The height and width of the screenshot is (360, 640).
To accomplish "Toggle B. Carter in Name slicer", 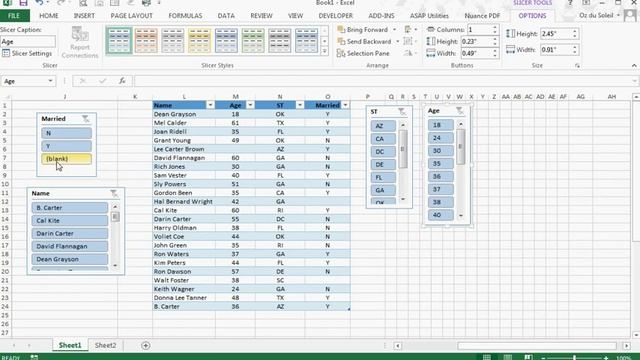I will [70, 208].
